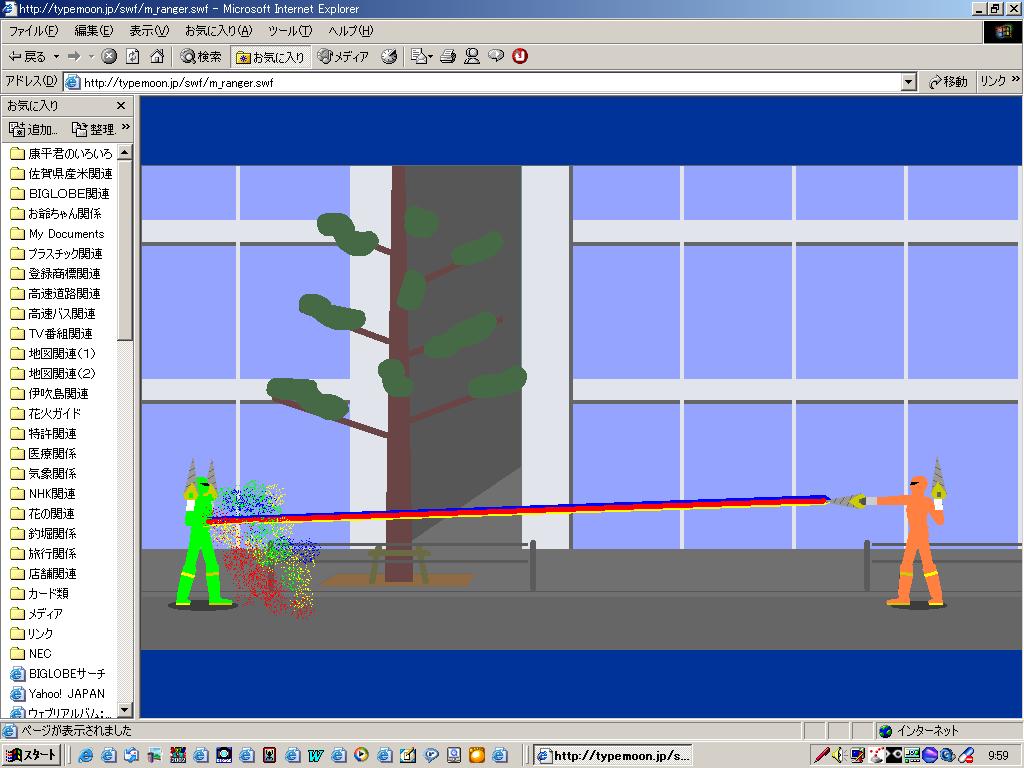
Task: Click the address bar URL field
Action: tap(483, 82)
